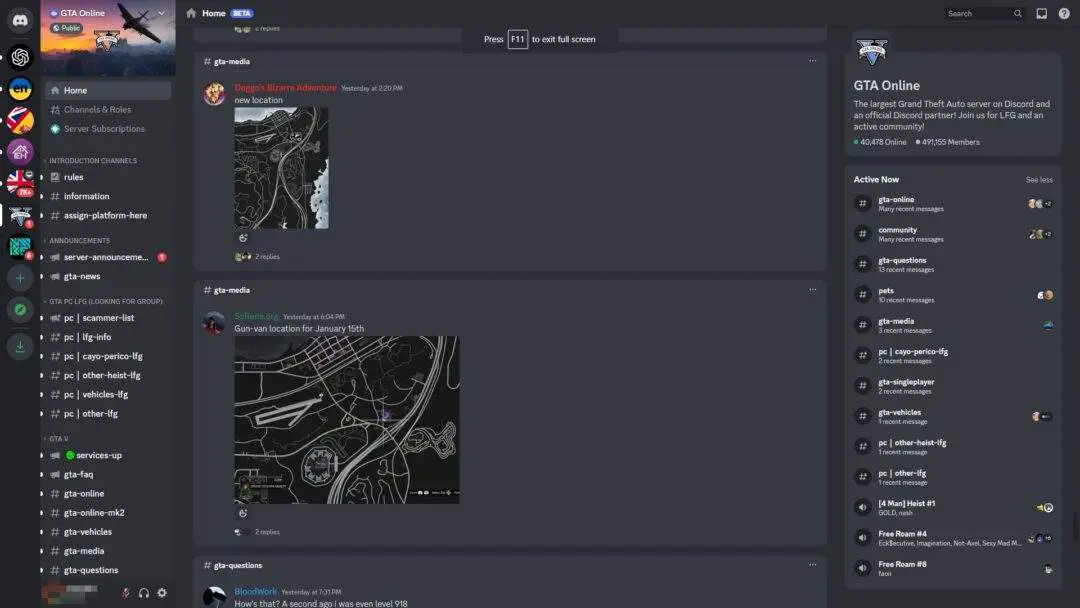1080x608 pixels.
Task: Open more options on gta-questions post
Action: (813, 565)
